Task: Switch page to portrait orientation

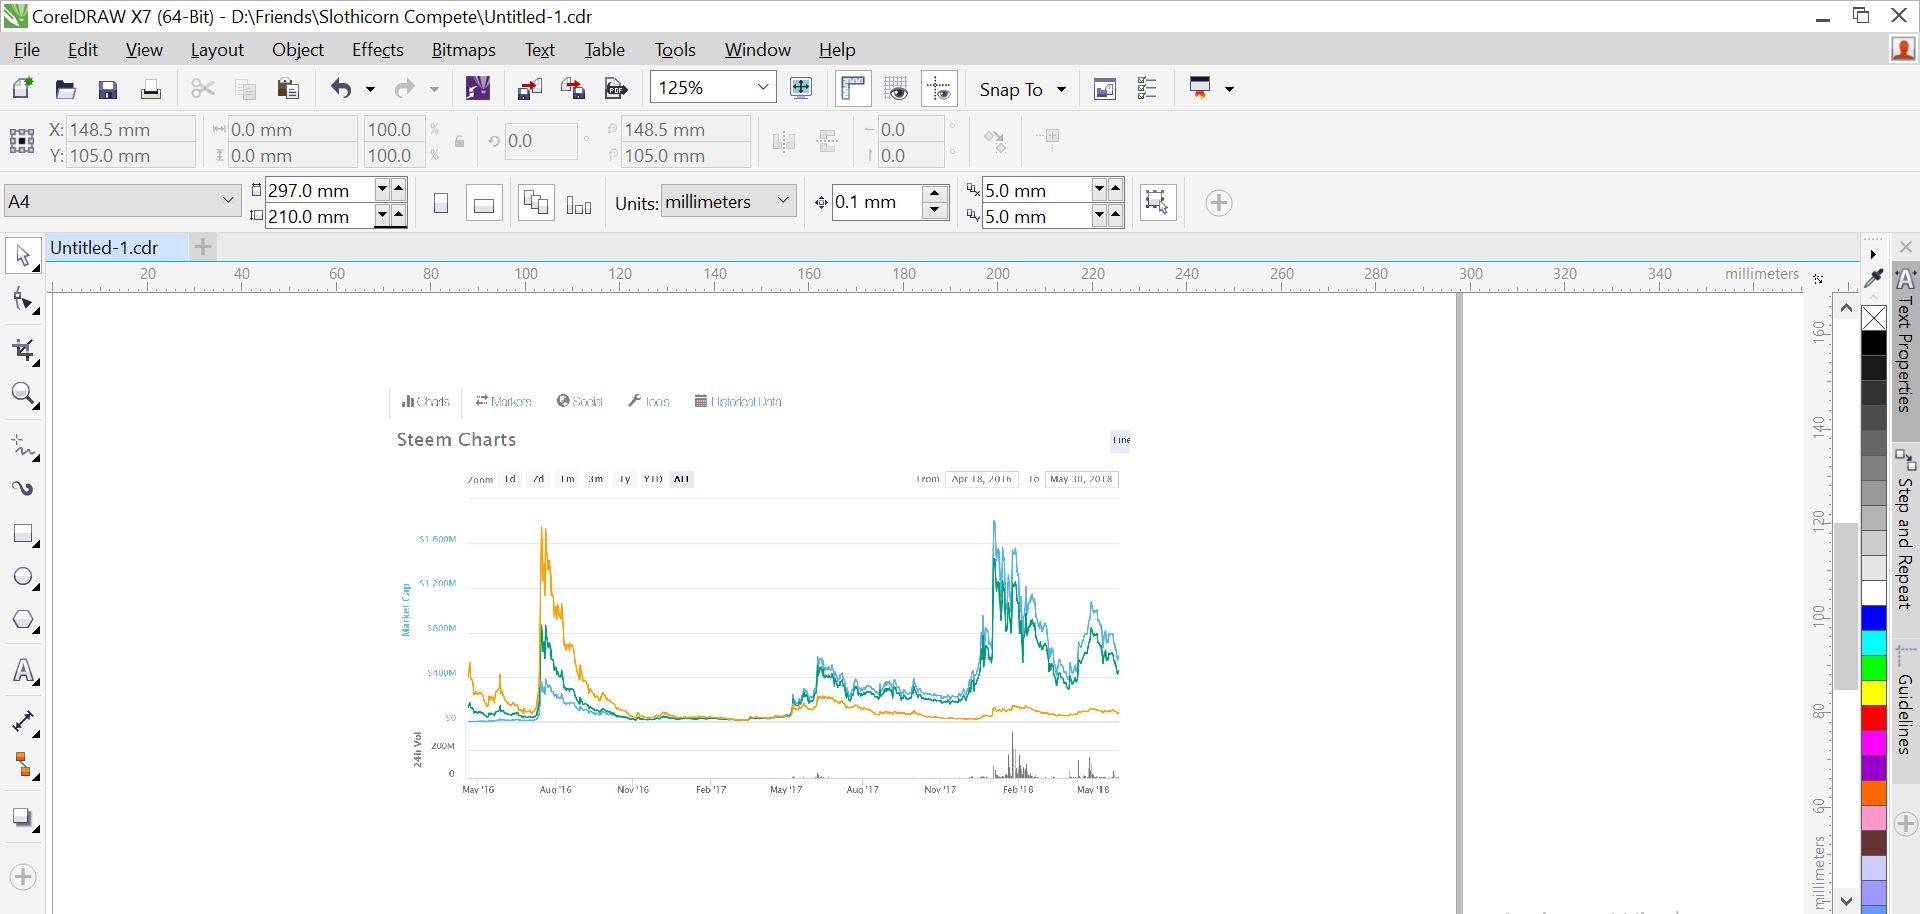Action: tap(441, 203)
